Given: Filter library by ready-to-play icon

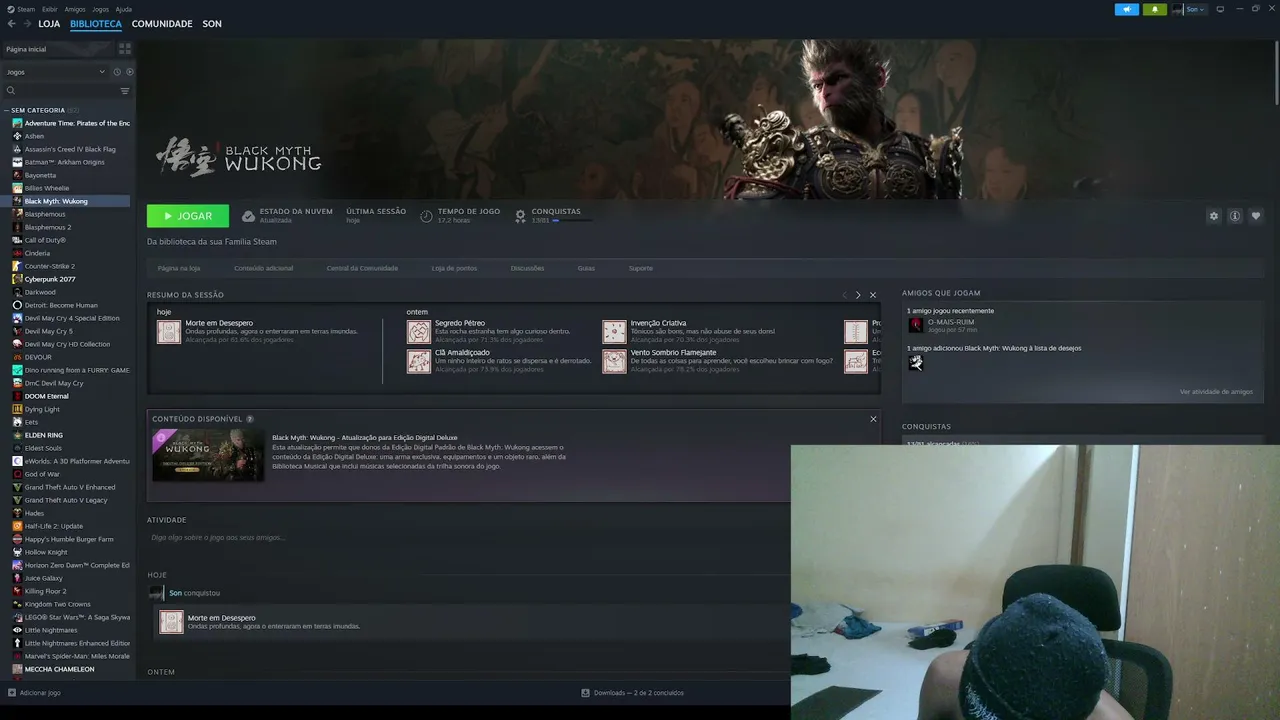Looking at the screenshot, I should [129, 72].
